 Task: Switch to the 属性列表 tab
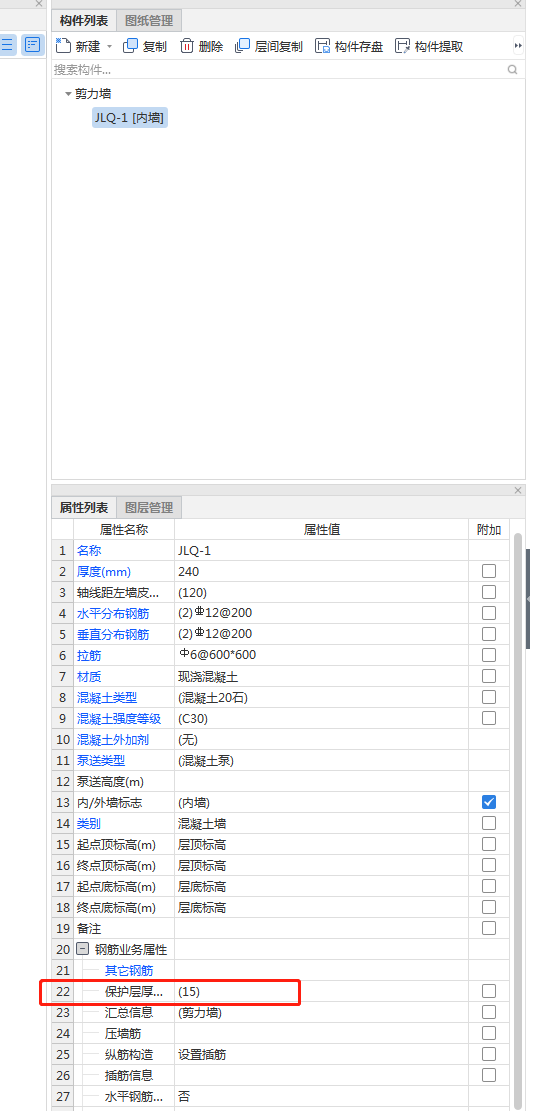(x=84, y=507)
